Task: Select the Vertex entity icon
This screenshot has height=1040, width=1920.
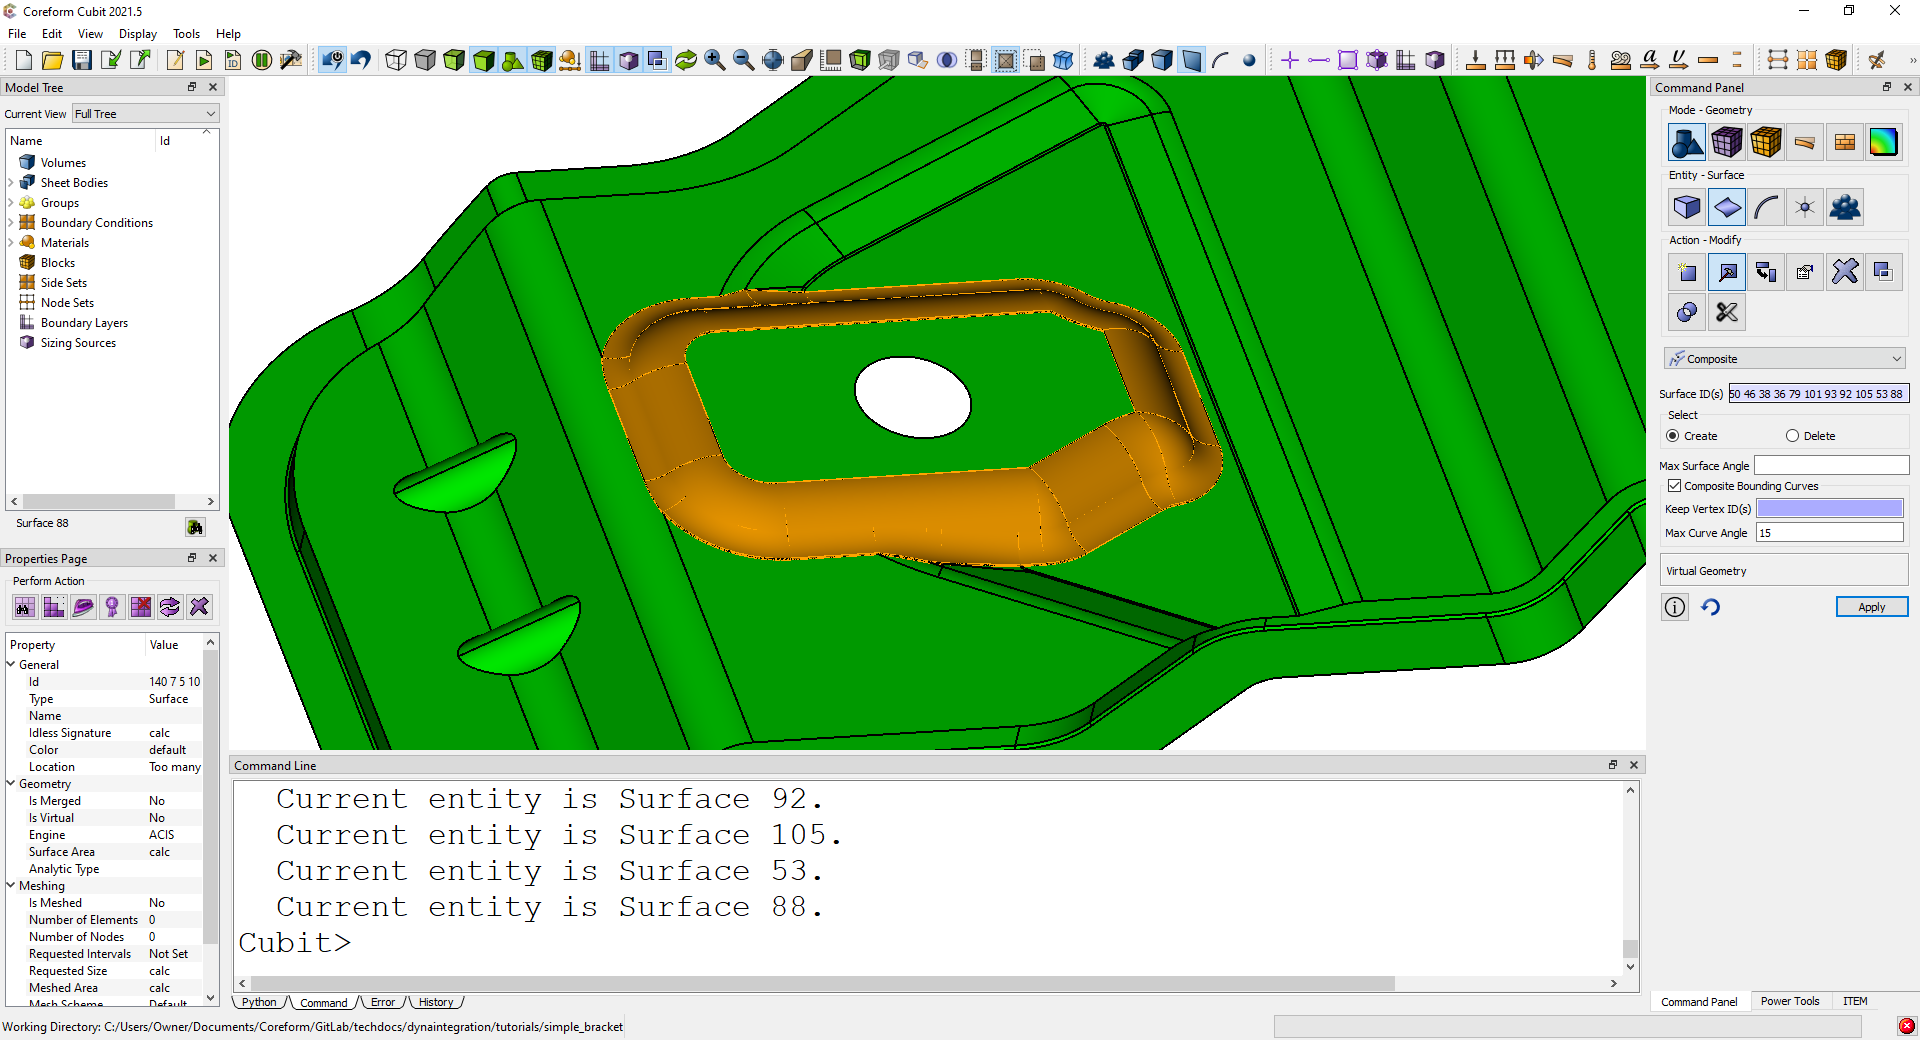Action: pos(1804,208)
